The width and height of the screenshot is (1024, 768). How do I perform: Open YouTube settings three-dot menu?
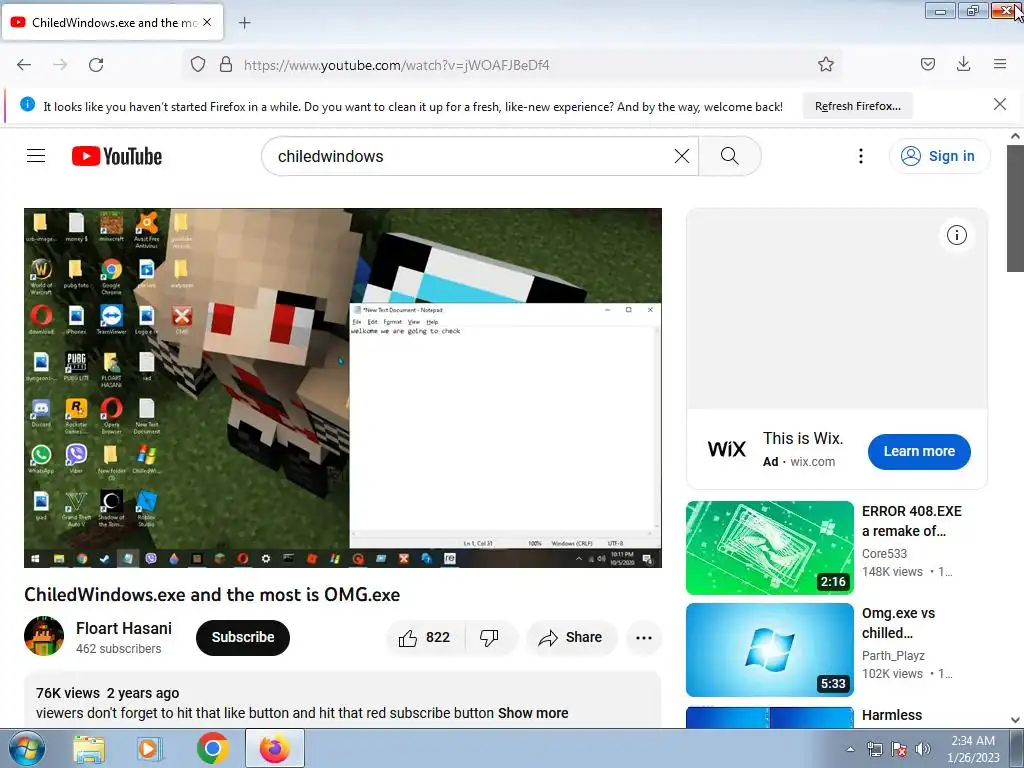[861, 156]
